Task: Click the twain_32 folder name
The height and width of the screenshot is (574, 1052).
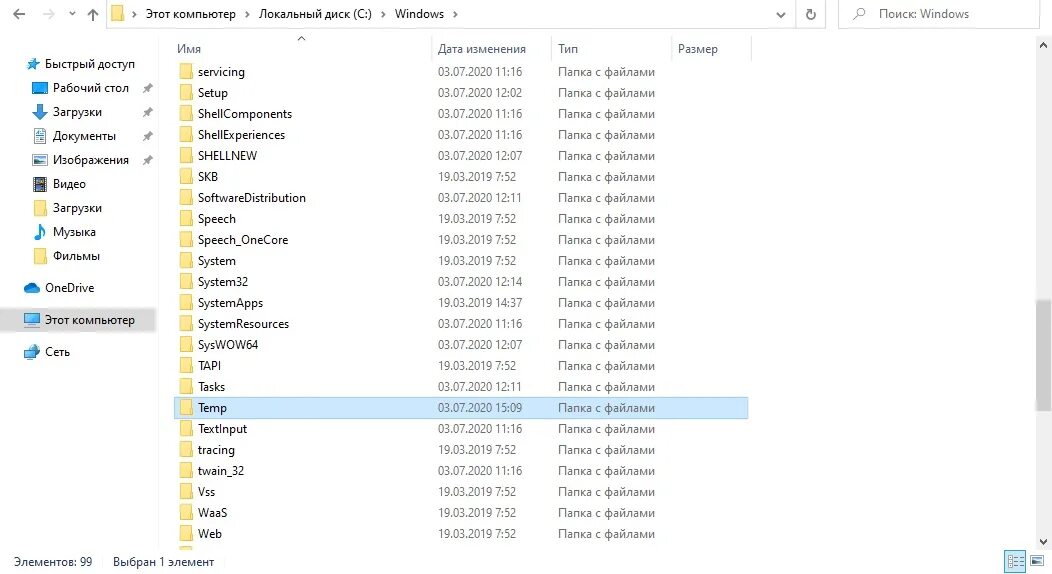Action: click(221, 471)
